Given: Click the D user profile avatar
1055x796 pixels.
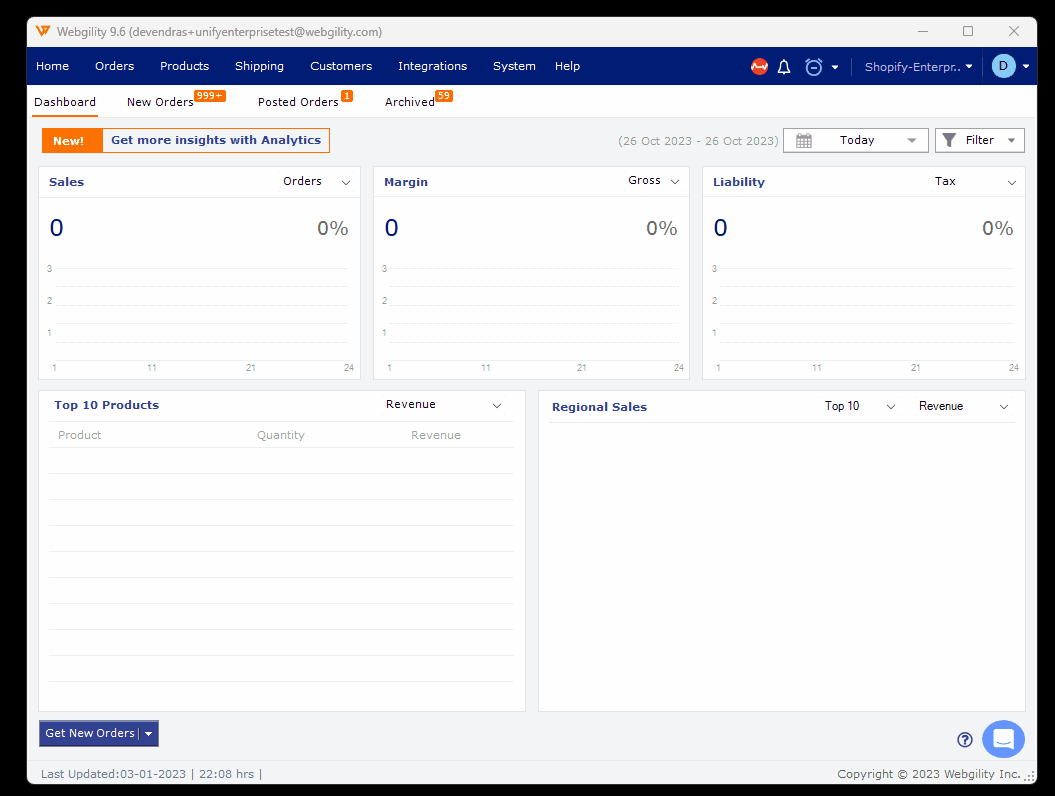Looking at the screenshot, I should pos(1003,66).
